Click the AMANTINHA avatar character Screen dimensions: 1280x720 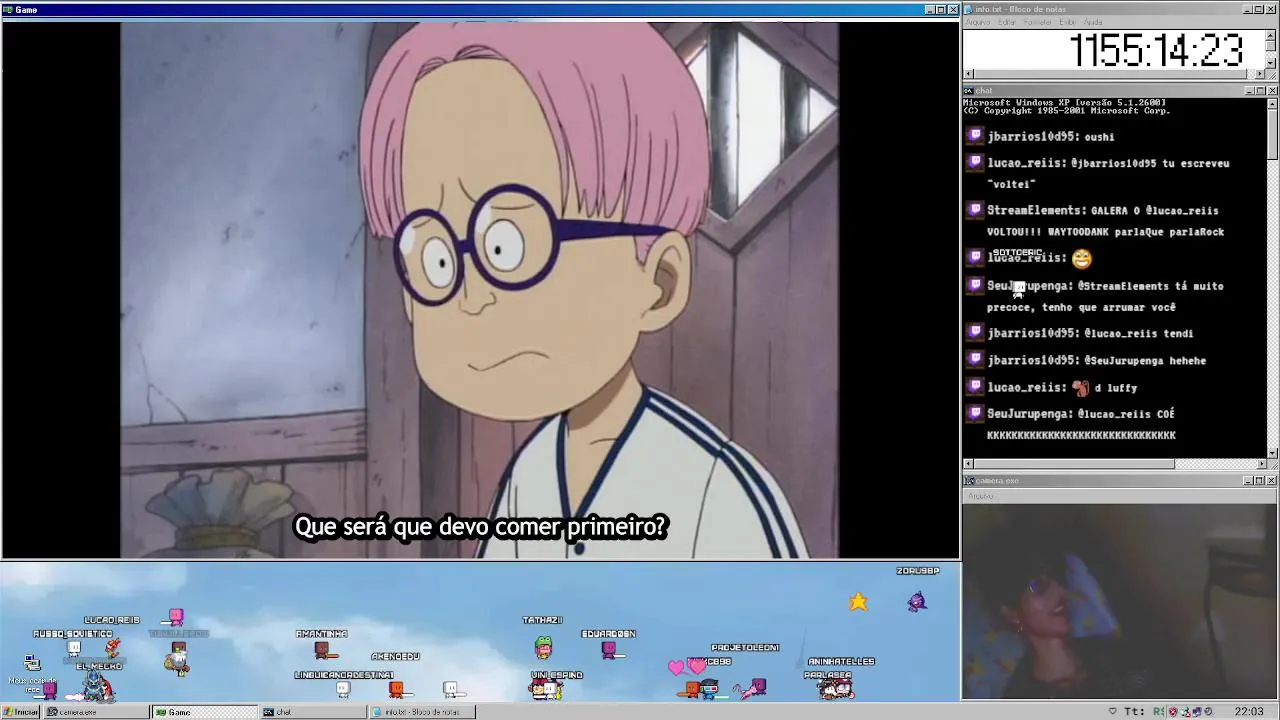coord(323,650)
